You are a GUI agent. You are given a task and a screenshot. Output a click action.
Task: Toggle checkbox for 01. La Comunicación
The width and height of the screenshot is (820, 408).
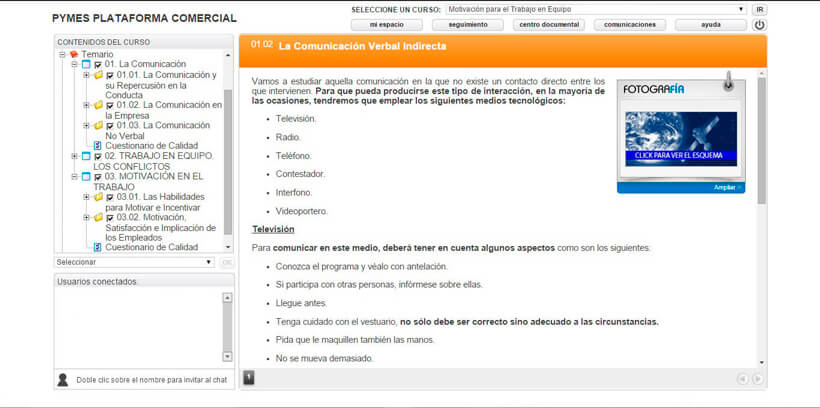tap(98, 65)
